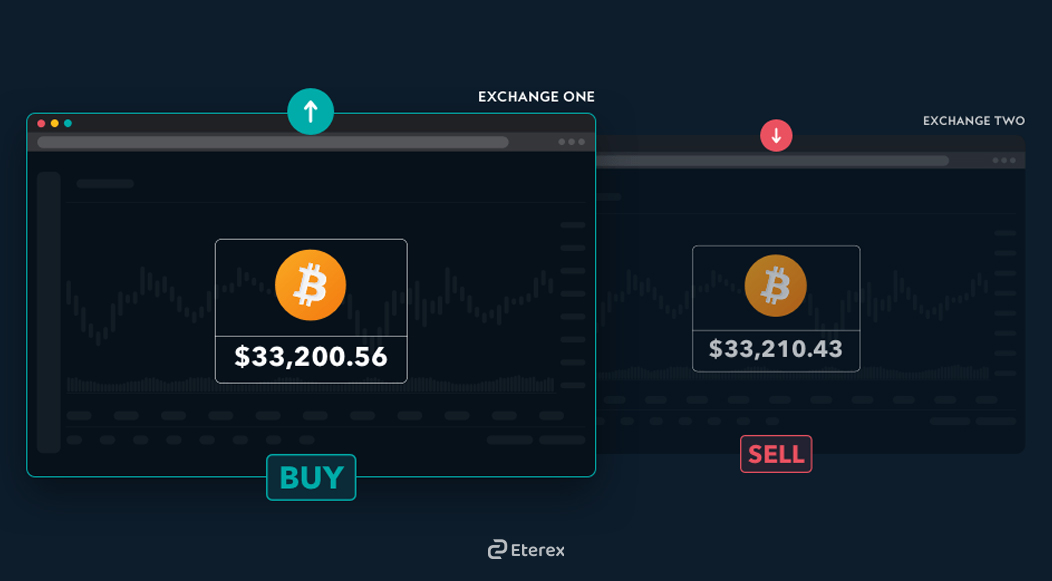Image resolution: width=1052 pixels, height=581 pixels.
Task: Click the $33,210.43 price label
Action: pos(776,349)
